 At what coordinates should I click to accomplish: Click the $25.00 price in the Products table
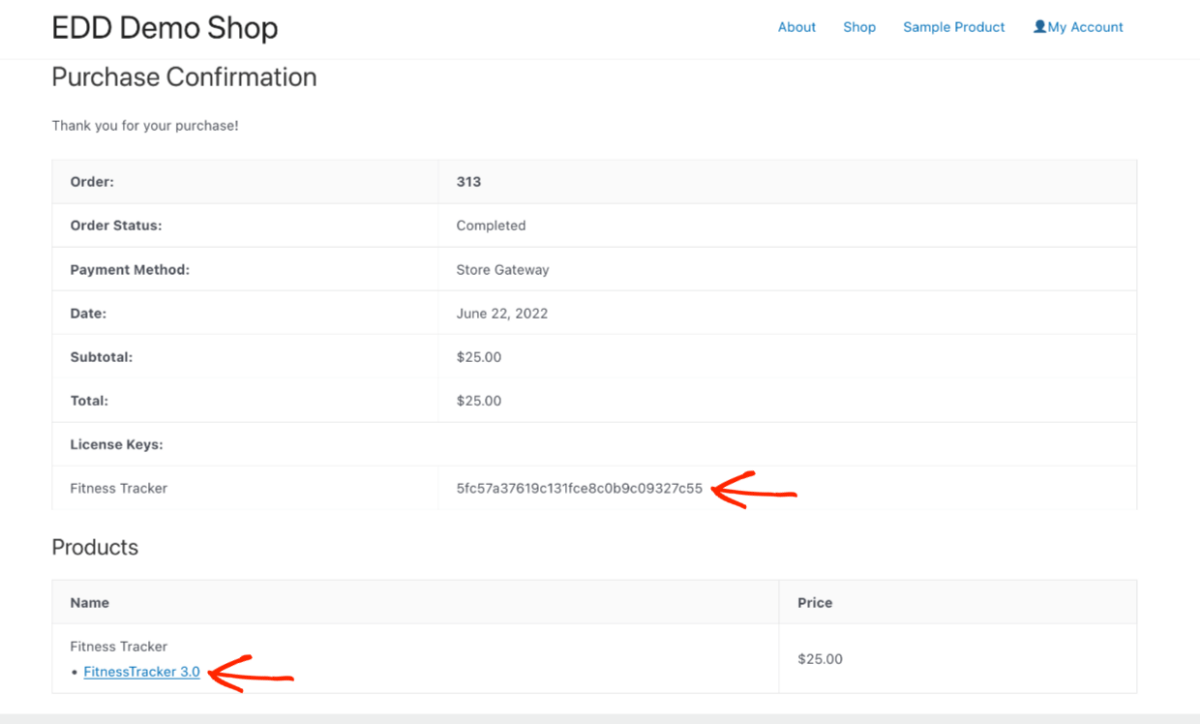[820, 659]
